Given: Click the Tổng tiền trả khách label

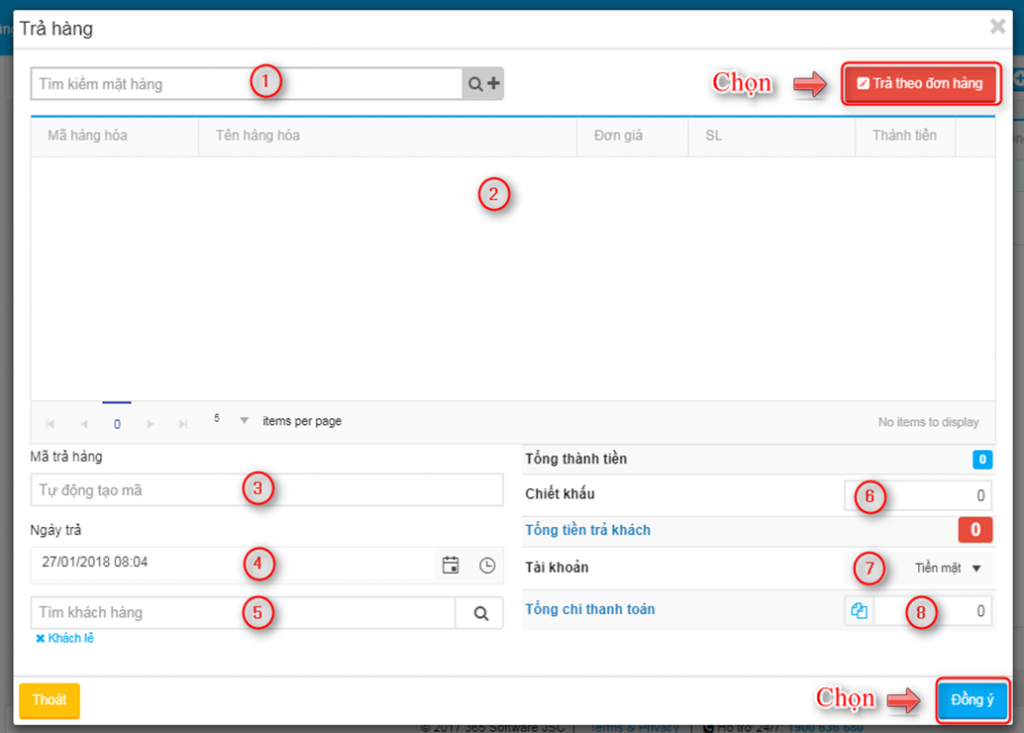Looking at the screenshot, I should [588, 530].
